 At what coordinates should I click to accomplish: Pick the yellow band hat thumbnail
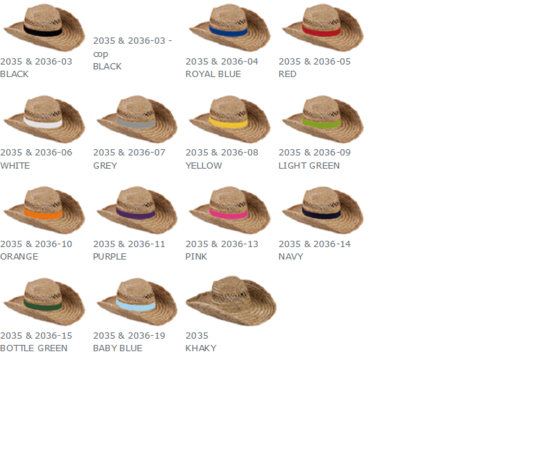230,119
